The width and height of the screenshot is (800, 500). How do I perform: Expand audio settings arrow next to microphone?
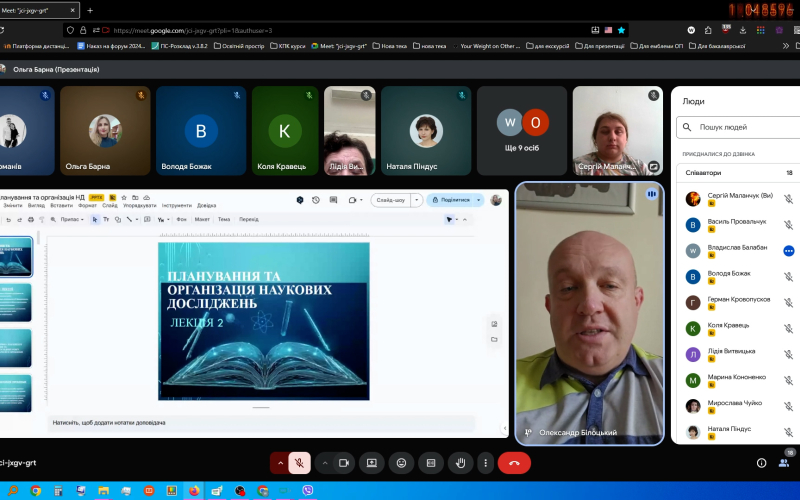pos(280,463)
